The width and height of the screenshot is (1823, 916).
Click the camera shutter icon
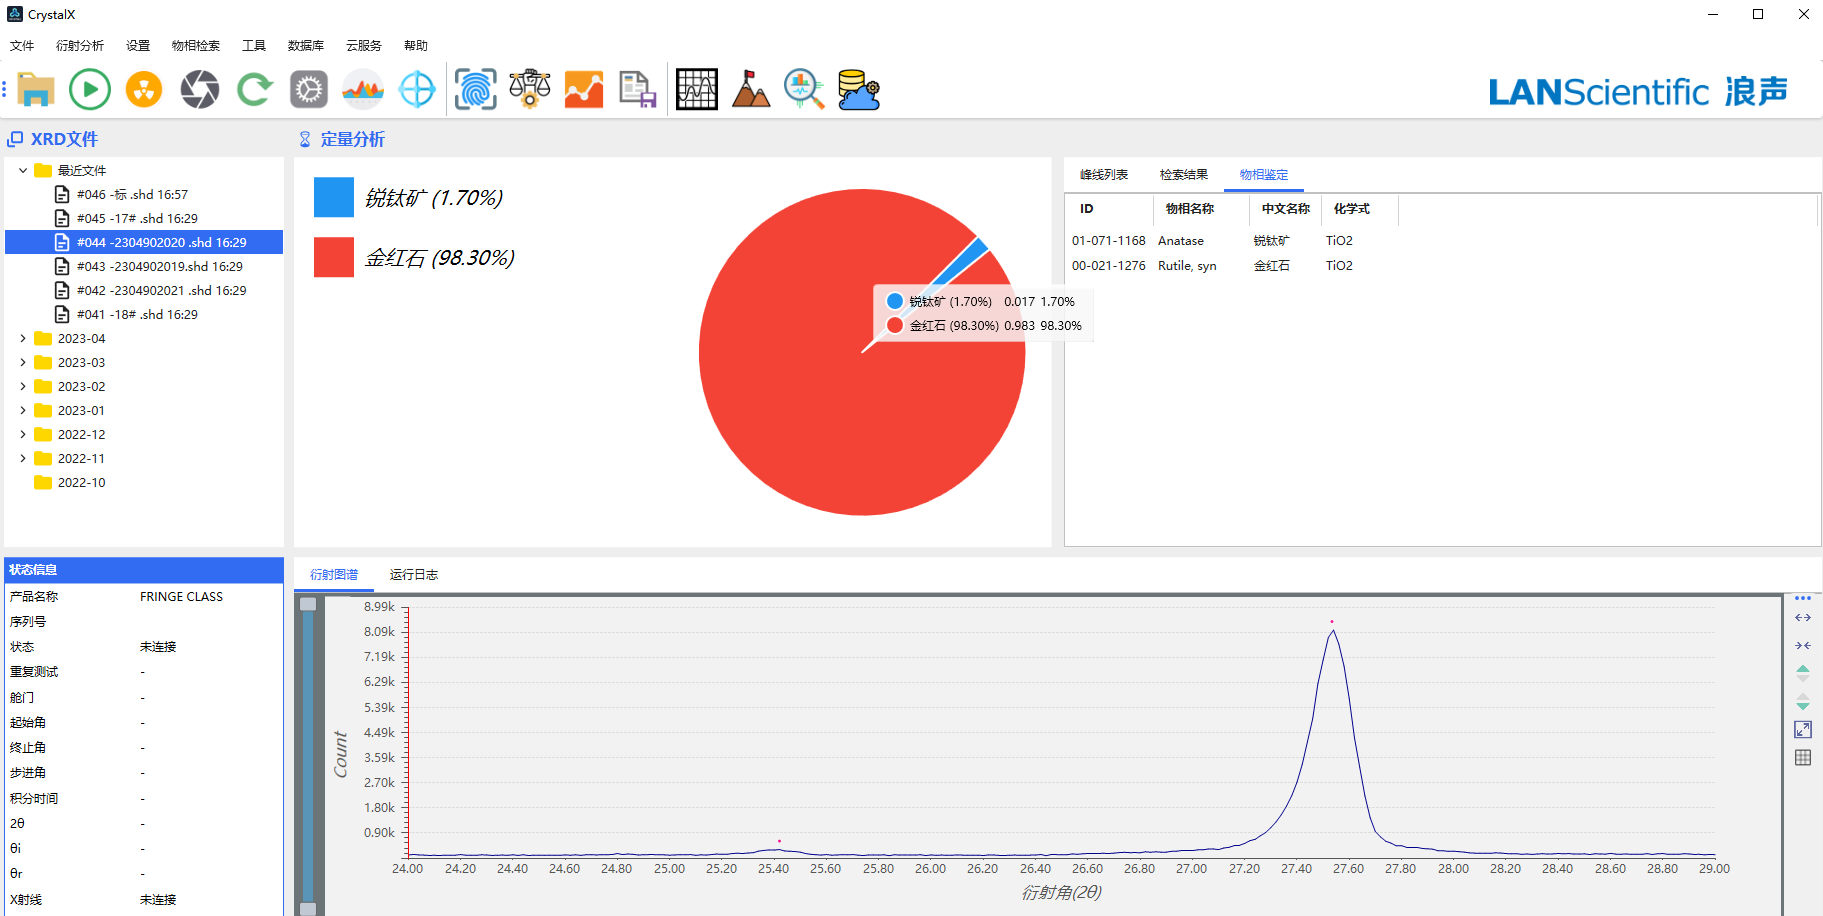coord(200,90)
